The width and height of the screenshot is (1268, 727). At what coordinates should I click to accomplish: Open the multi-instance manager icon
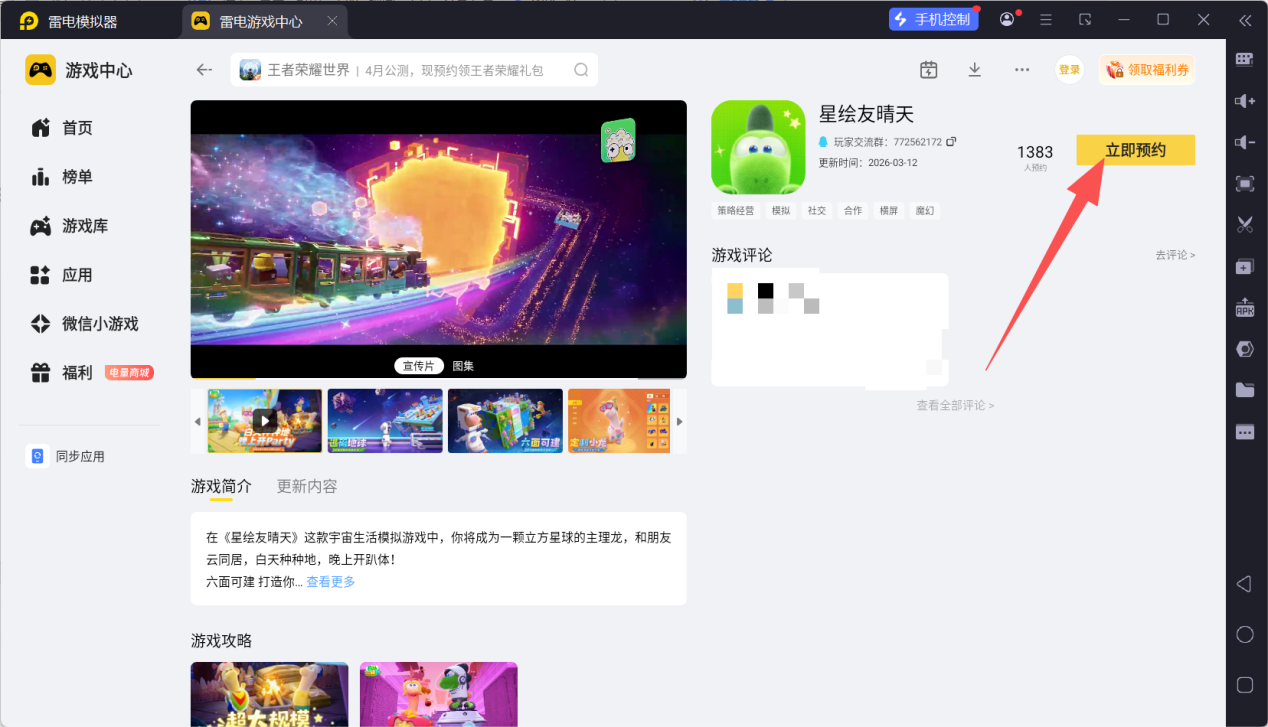click(x=1244, y=267)
